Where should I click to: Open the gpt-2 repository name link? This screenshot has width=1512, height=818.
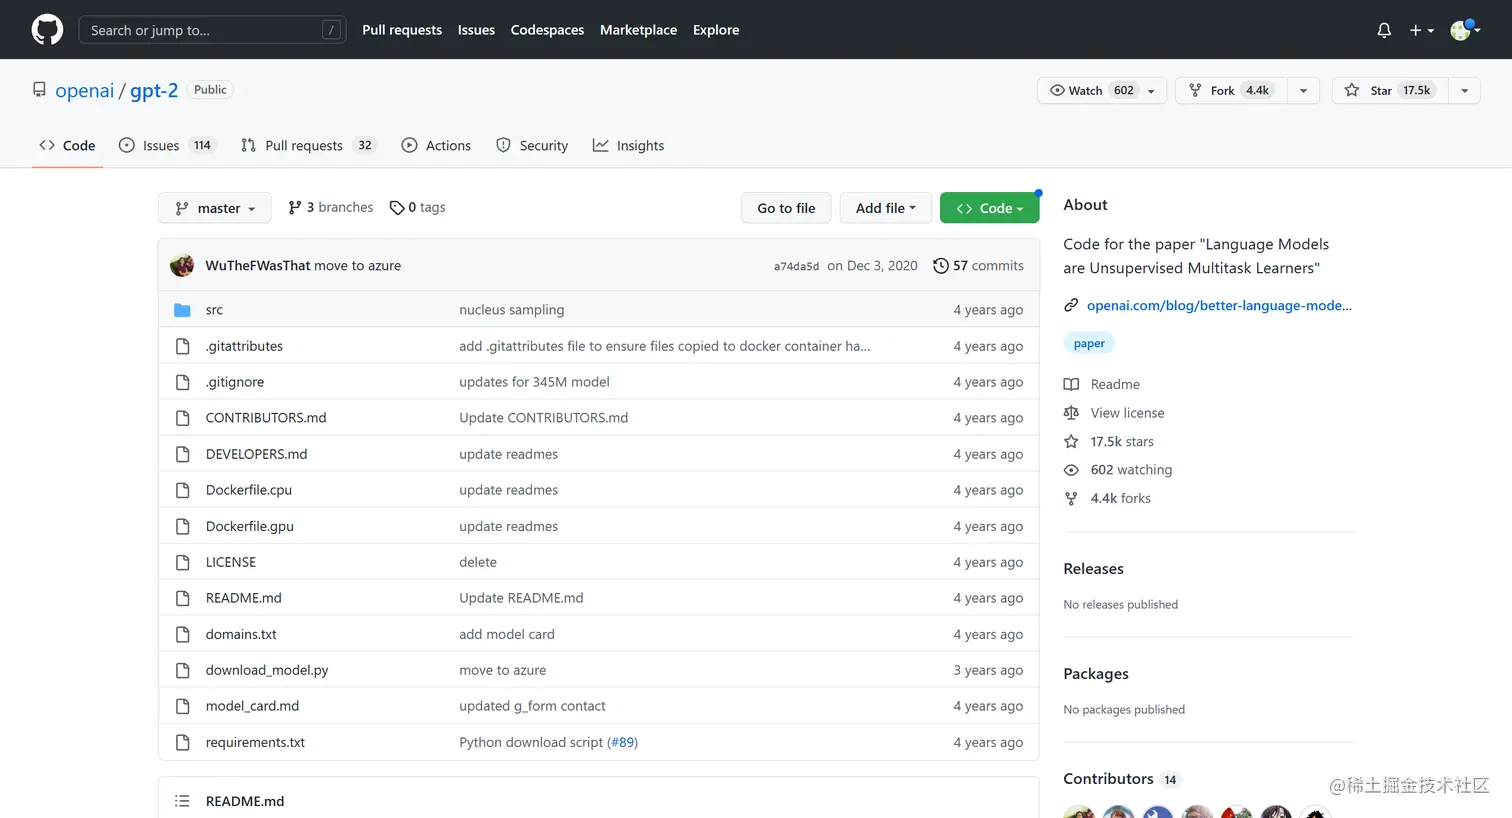pyautogui.click(x=154, y=90)
